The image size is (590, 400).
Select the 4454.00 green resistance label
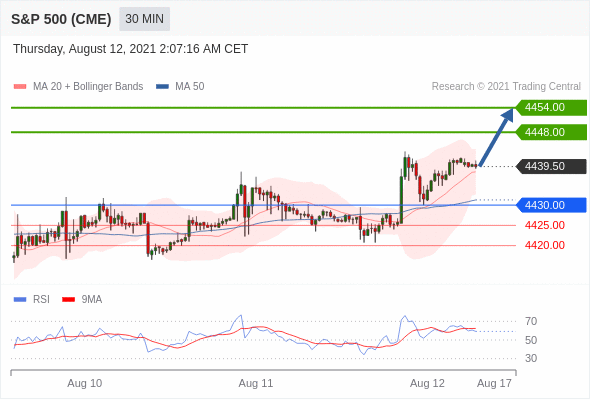pos(551,107)
